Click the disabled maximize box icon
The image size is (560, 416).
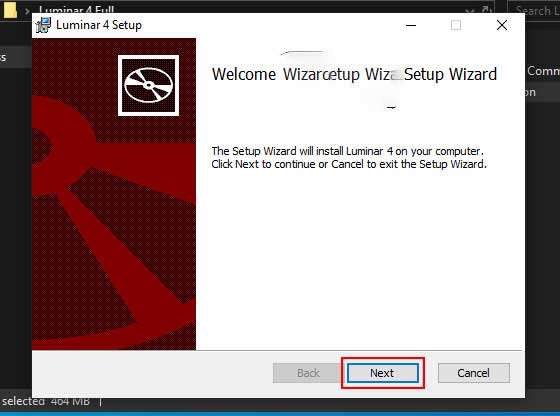click(456, 25)
